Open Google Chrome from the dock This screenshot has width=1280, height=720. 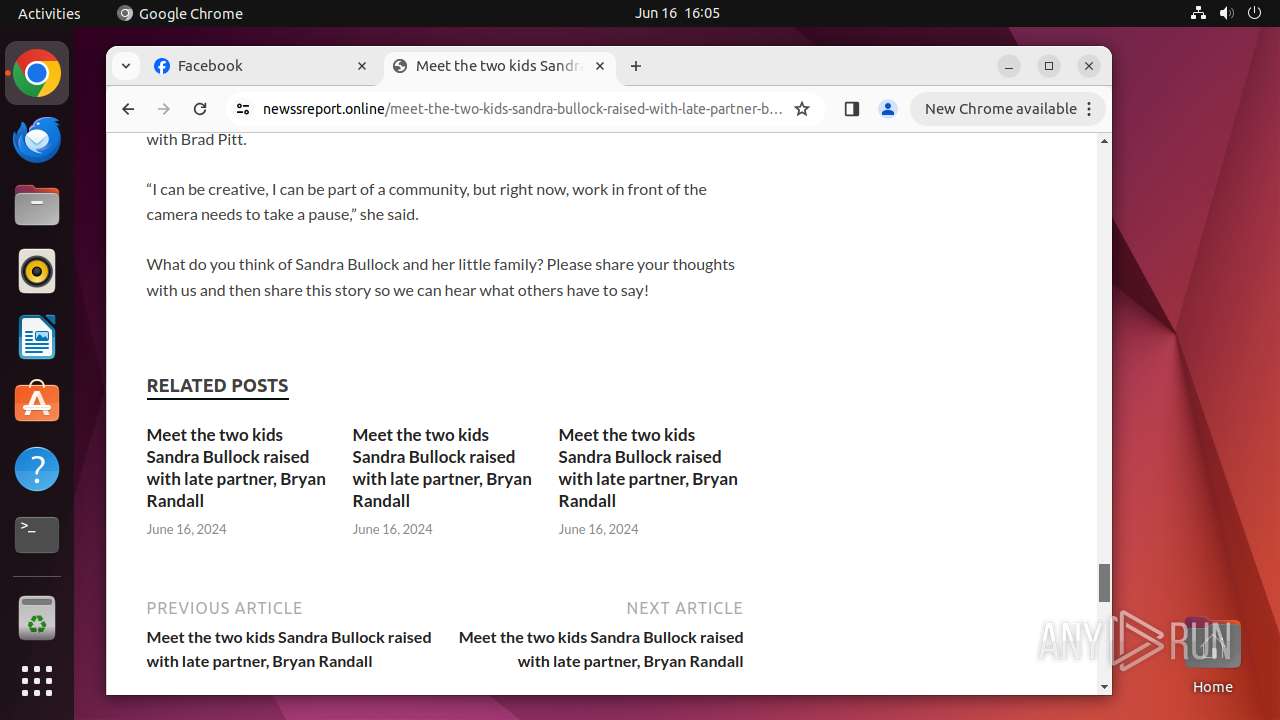pos(37,74)
